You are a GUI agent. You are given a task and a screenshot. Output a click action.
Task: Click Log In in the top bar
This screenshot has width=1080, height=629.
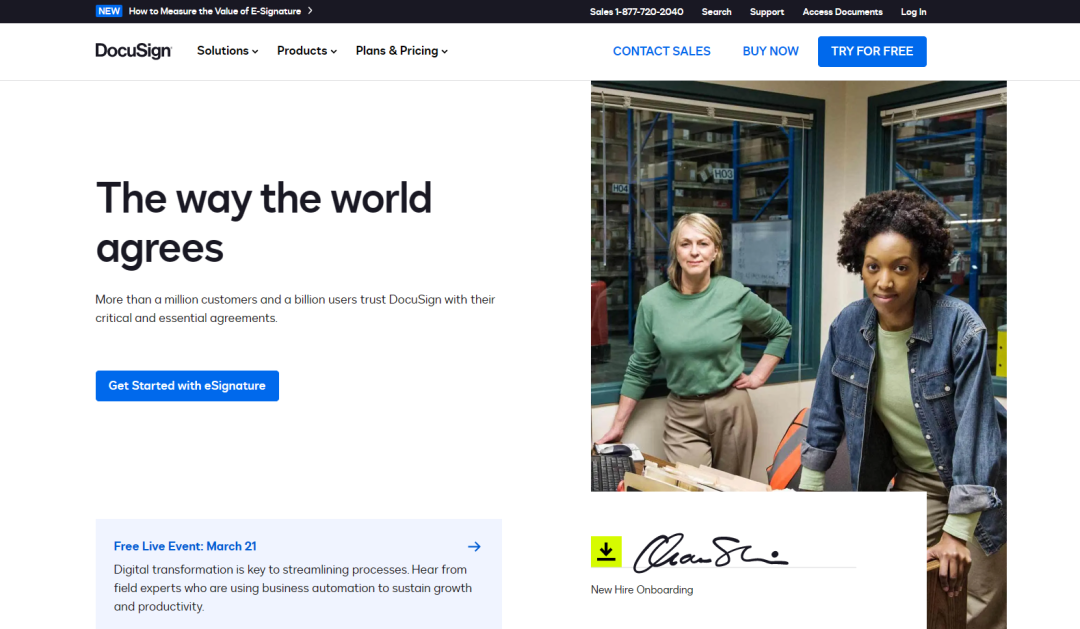click(x=913, y=12)
